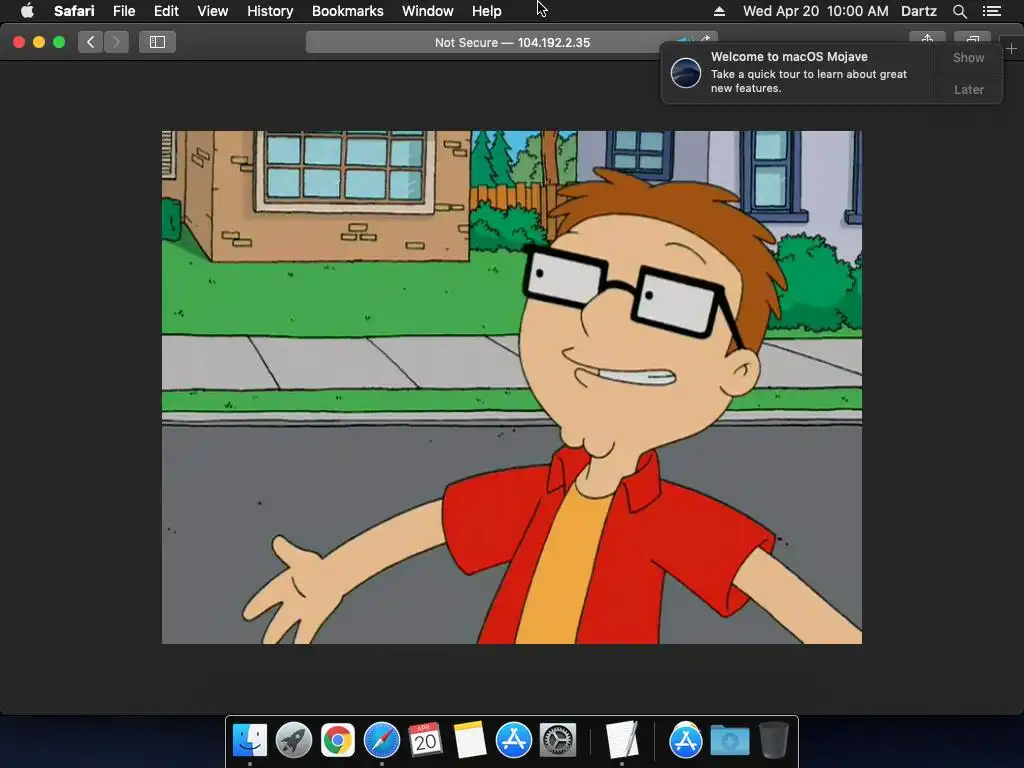Open Spotlight search magnifier
This screenshot has width=1024, height=768.
tap(959, 11)
